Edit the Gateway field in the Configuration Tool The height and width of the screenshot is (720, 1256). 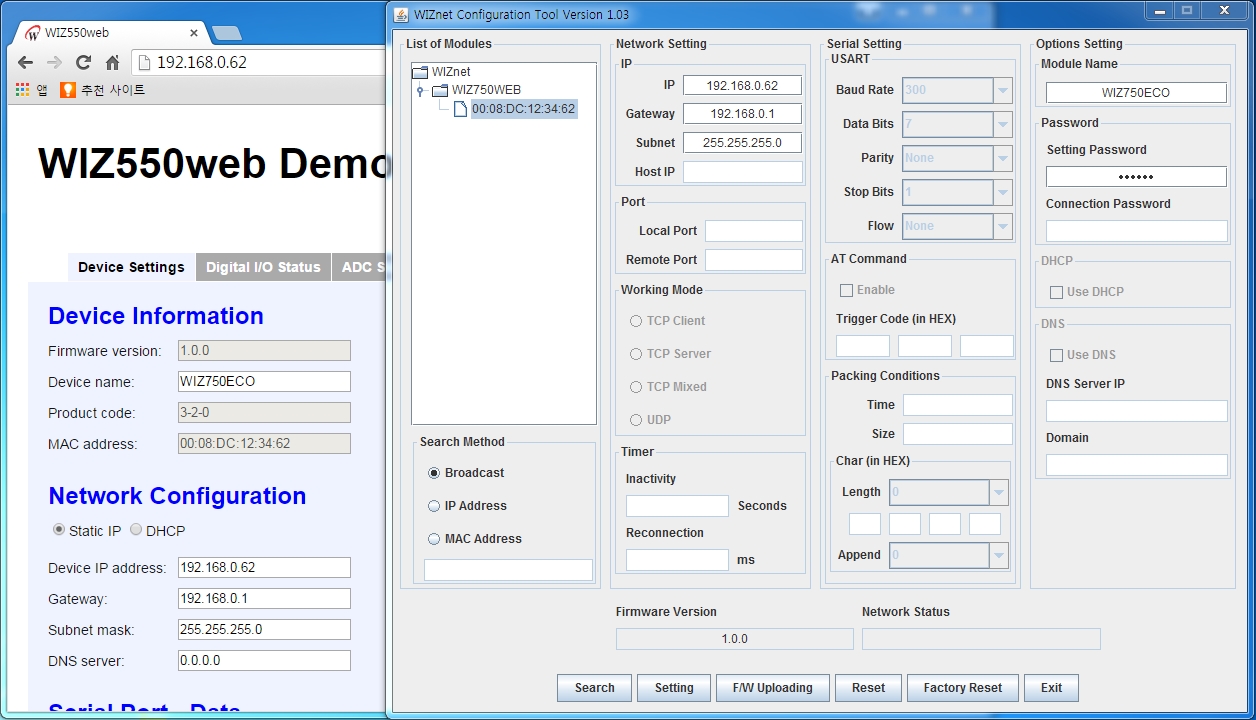click(x=742, y=114)
